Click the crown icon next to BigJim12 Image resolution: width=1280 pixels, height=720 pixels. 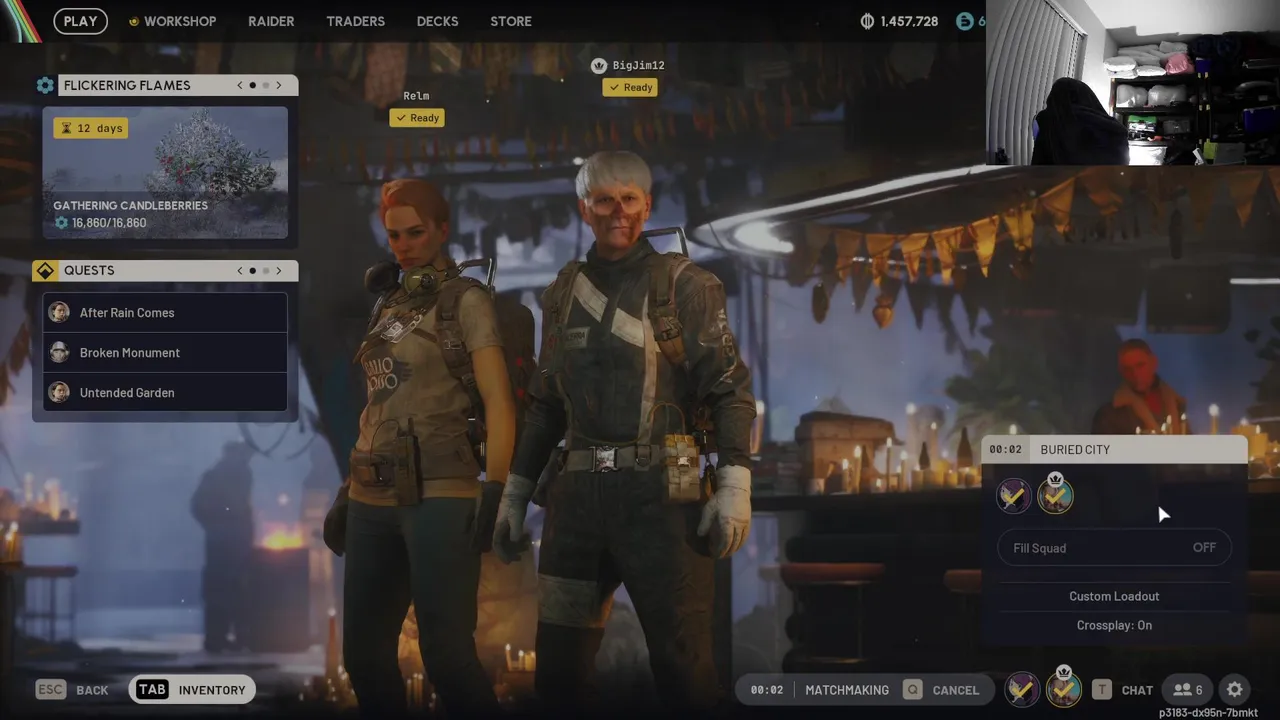point(599,65)
